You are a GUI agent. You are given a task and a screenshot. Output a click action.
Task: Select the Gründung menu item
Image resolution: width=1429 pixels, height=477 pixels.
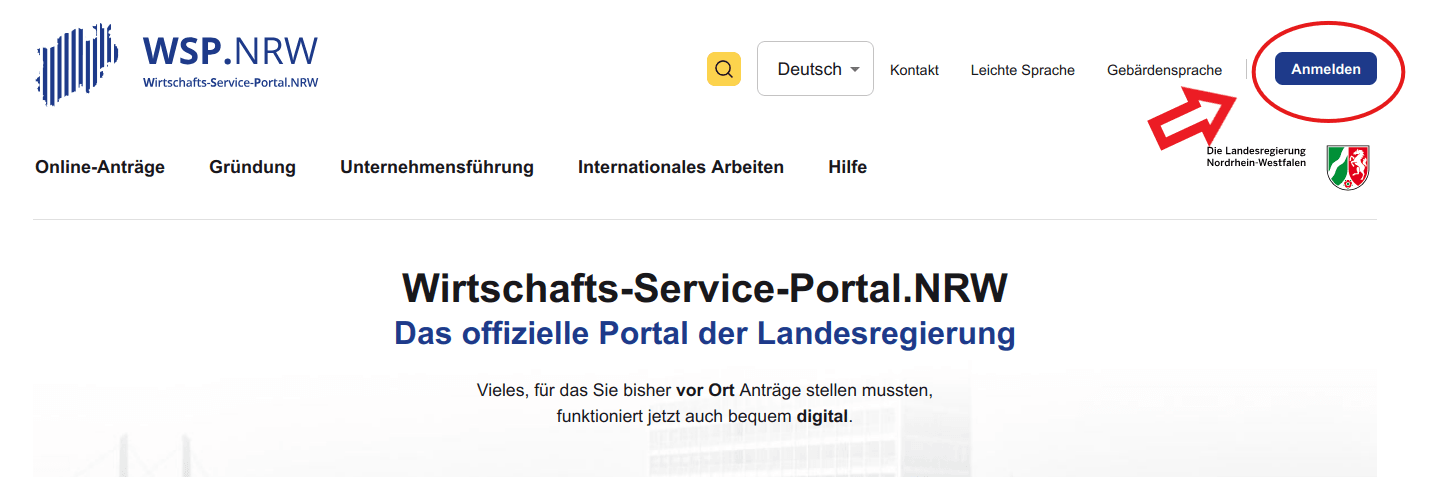[252, 167]
